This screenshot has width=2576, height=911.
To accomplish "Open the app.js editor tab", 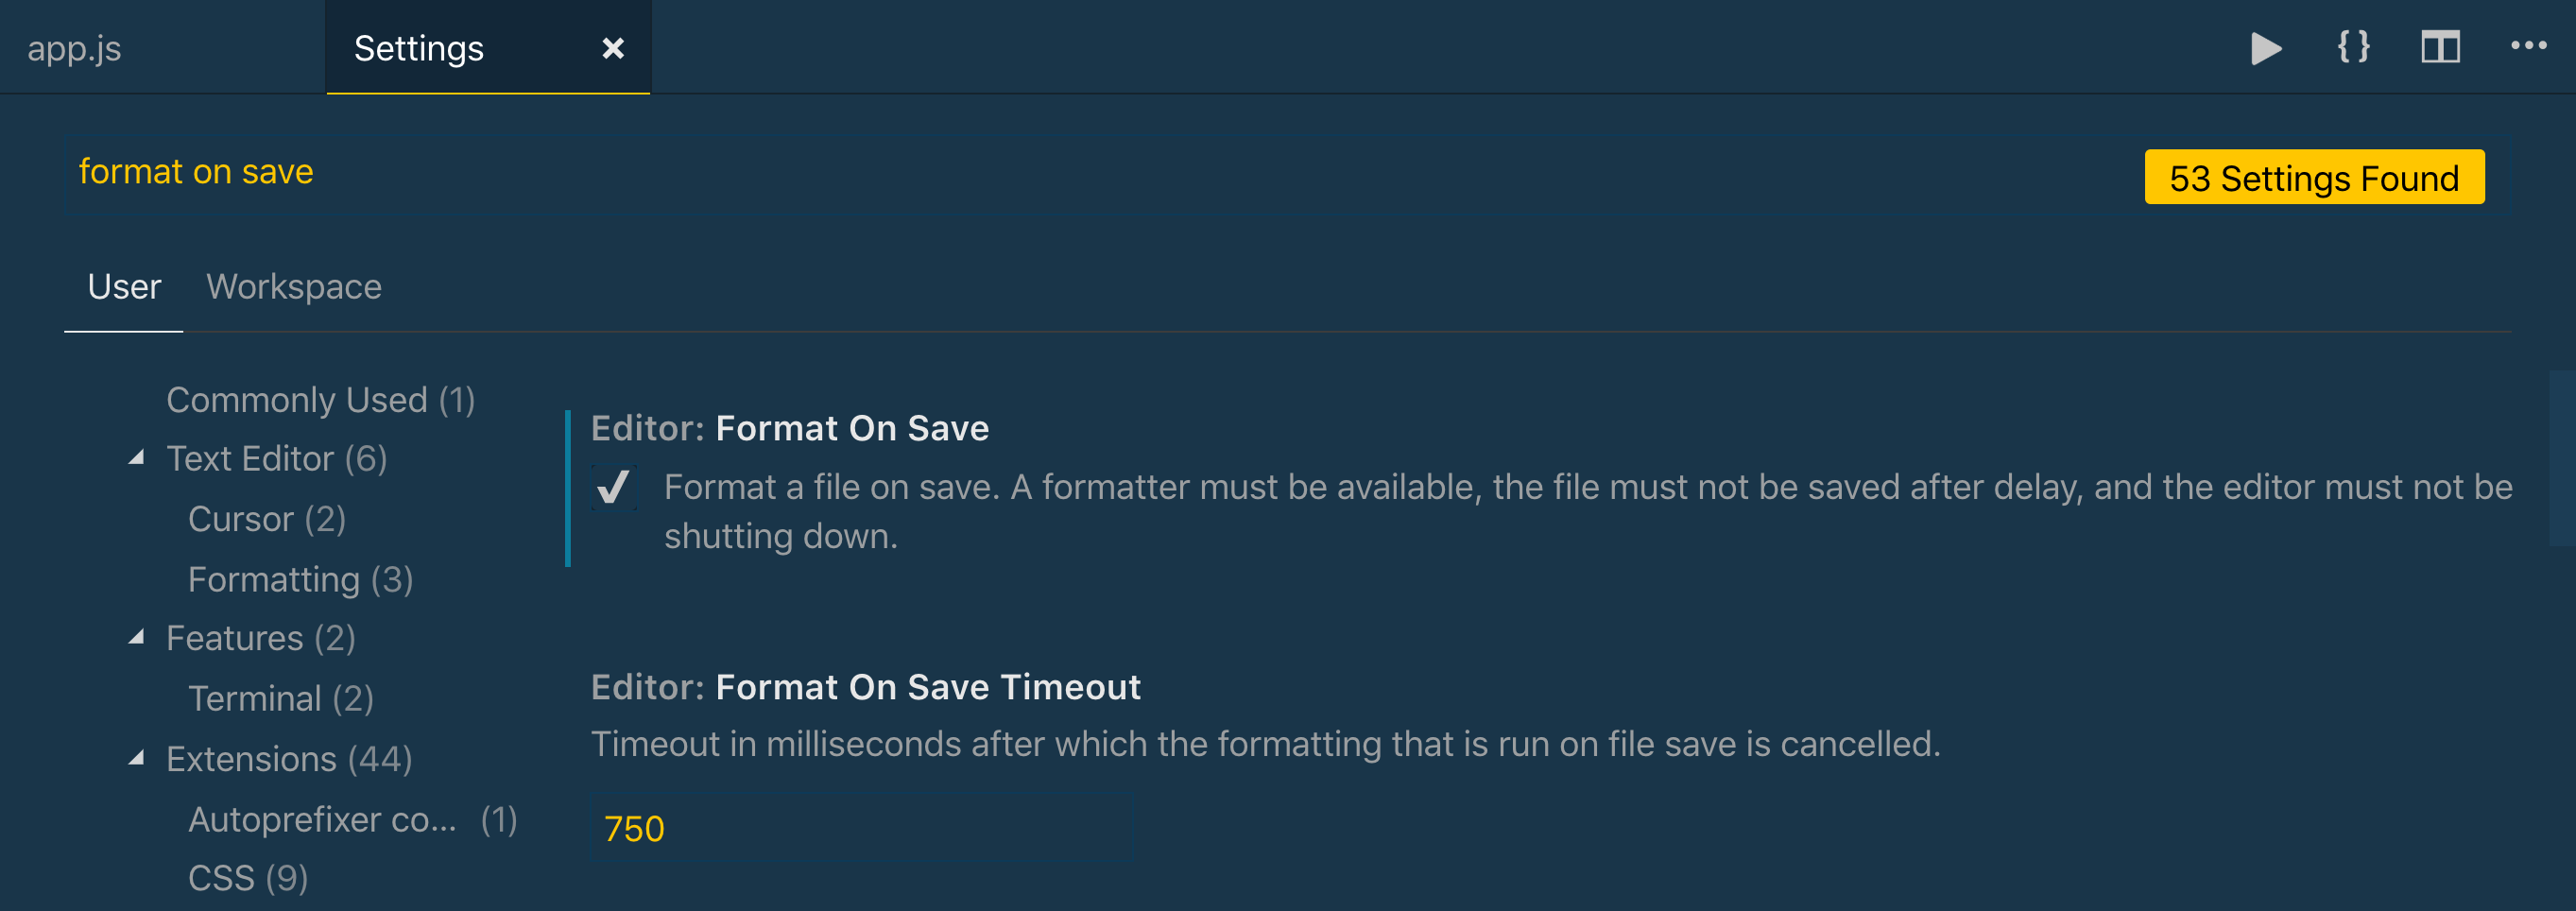I will 75,47.
